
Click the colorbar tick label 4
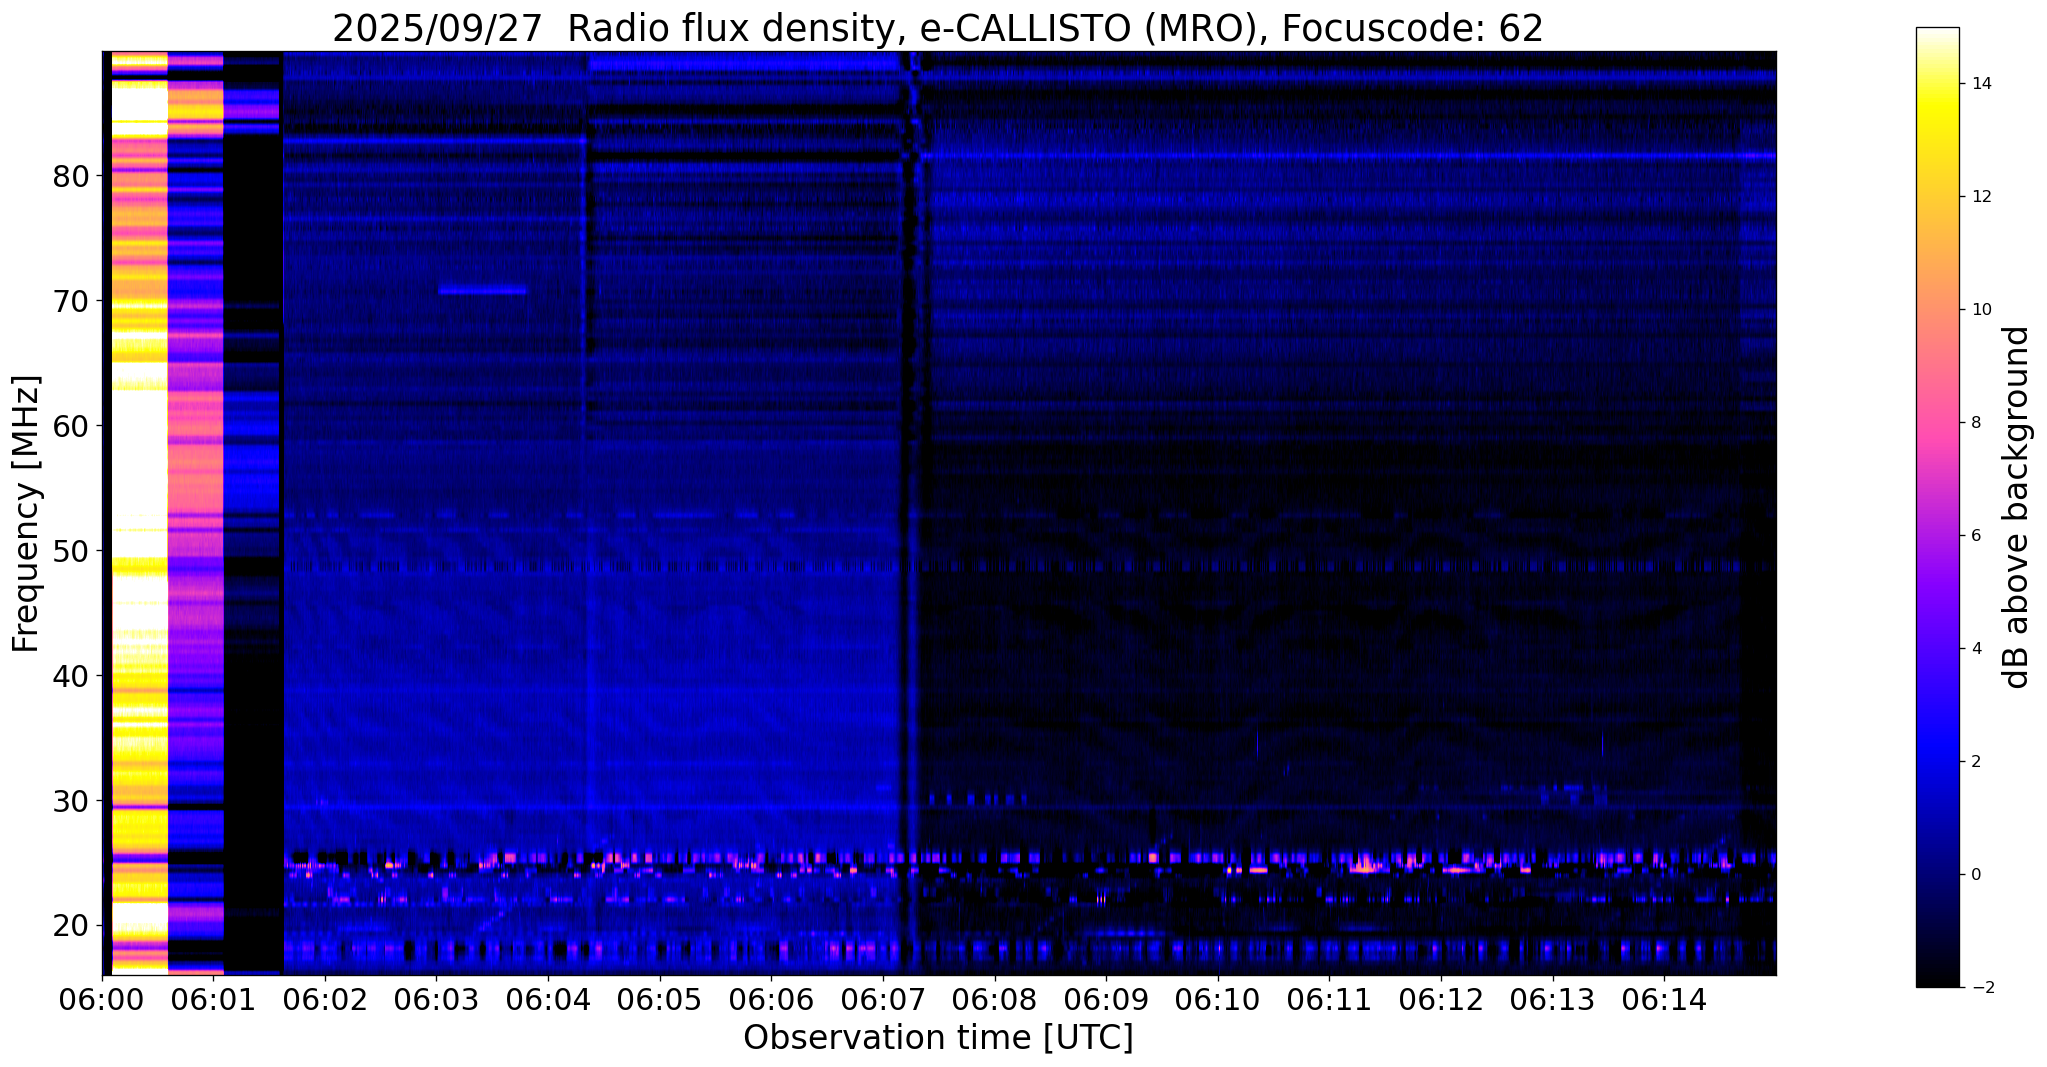[x=1975, y=649]
